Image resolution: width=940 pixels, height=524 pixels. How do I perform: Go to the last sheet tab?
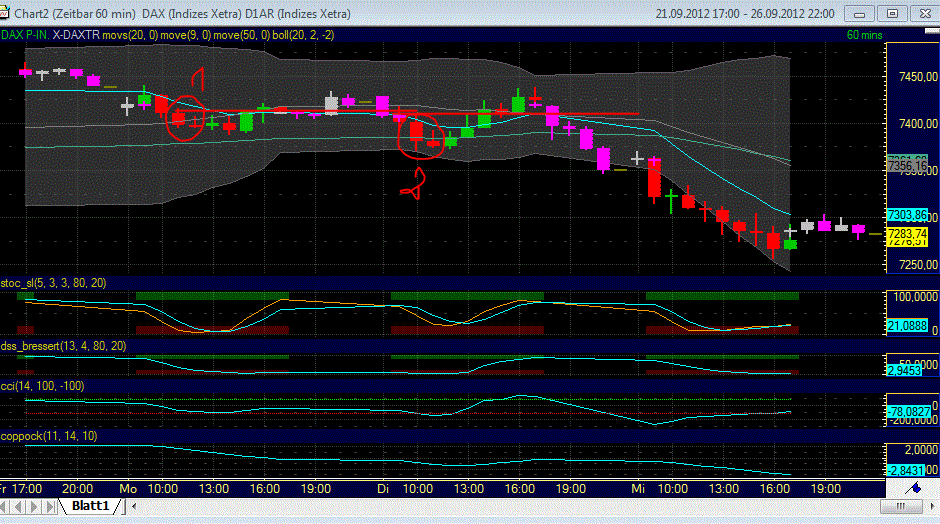tap(51, 507)
